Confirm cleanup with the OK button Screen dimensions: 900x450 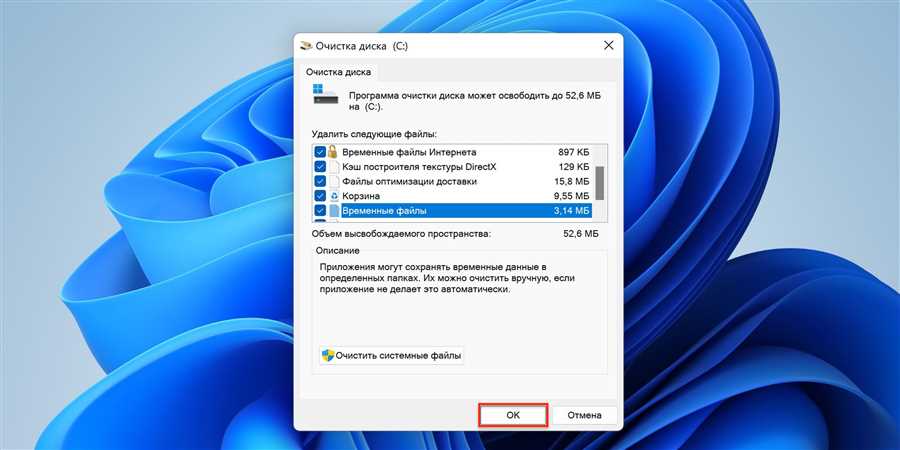(x=513, y=415)
